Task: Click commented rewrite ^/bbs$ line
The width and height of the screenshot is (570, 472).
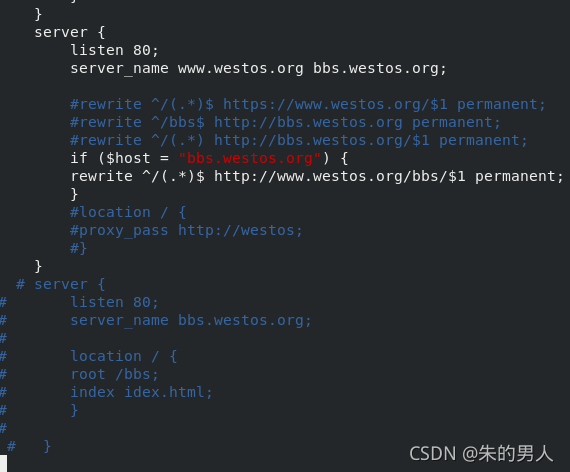Action: (285, 123)
